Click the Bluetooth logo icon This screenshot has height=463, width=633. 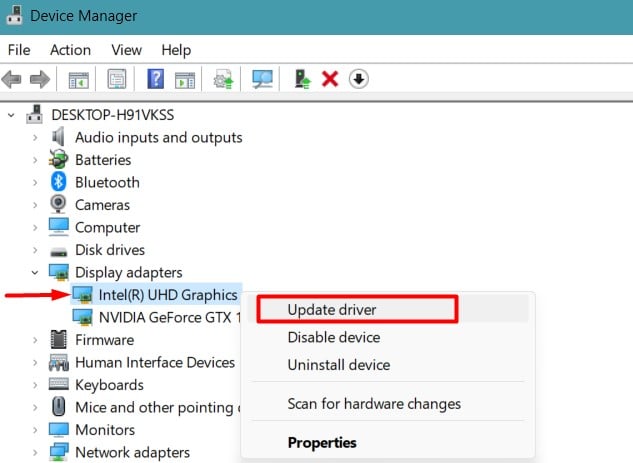pyautogui.click(x=59, y=182)
